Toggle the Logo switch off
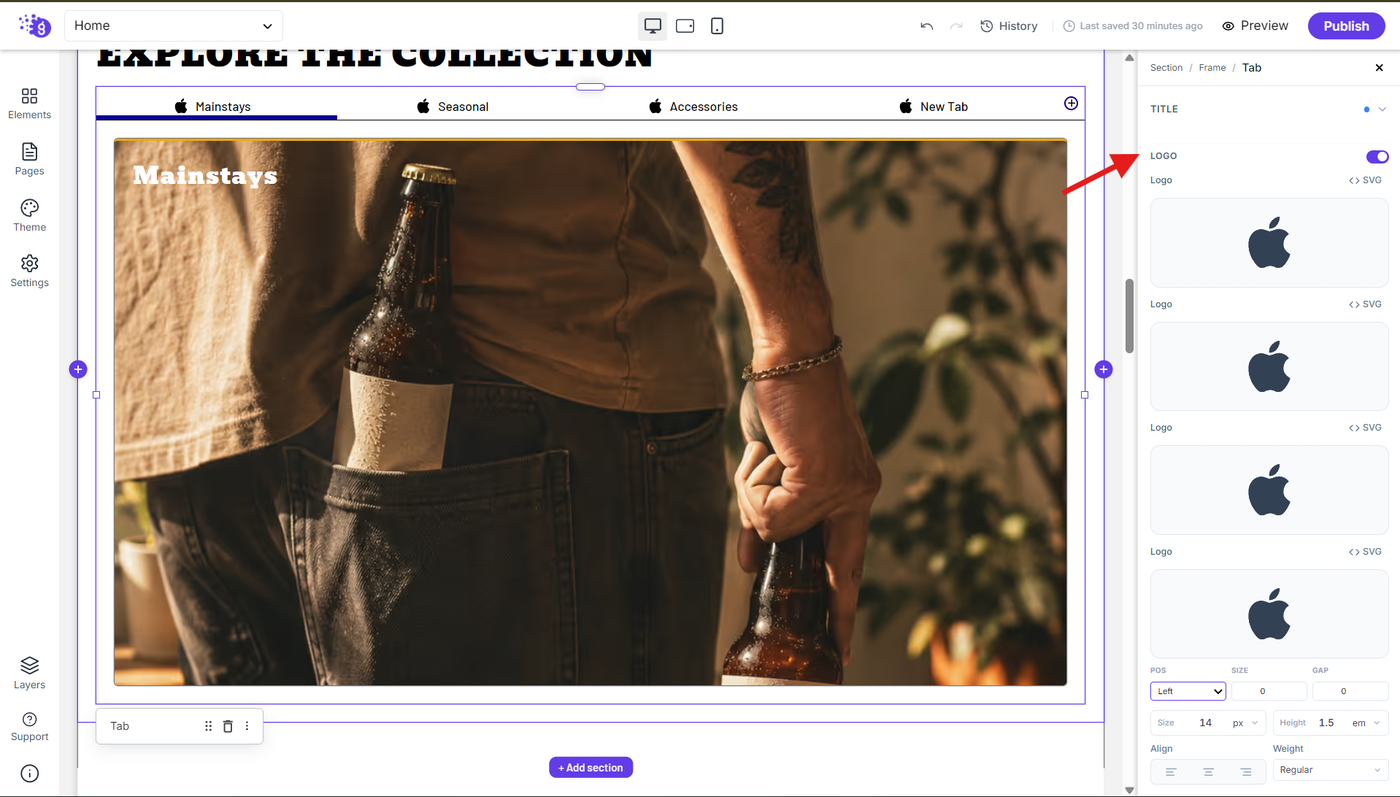This screenshot has width=1400, height=797. click(x=1377, y=156)
